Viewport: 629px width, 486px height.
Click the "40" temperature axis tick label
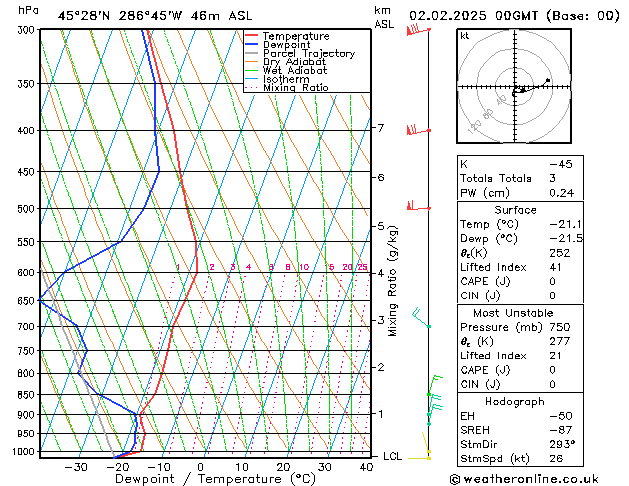(x=366, y=467)
